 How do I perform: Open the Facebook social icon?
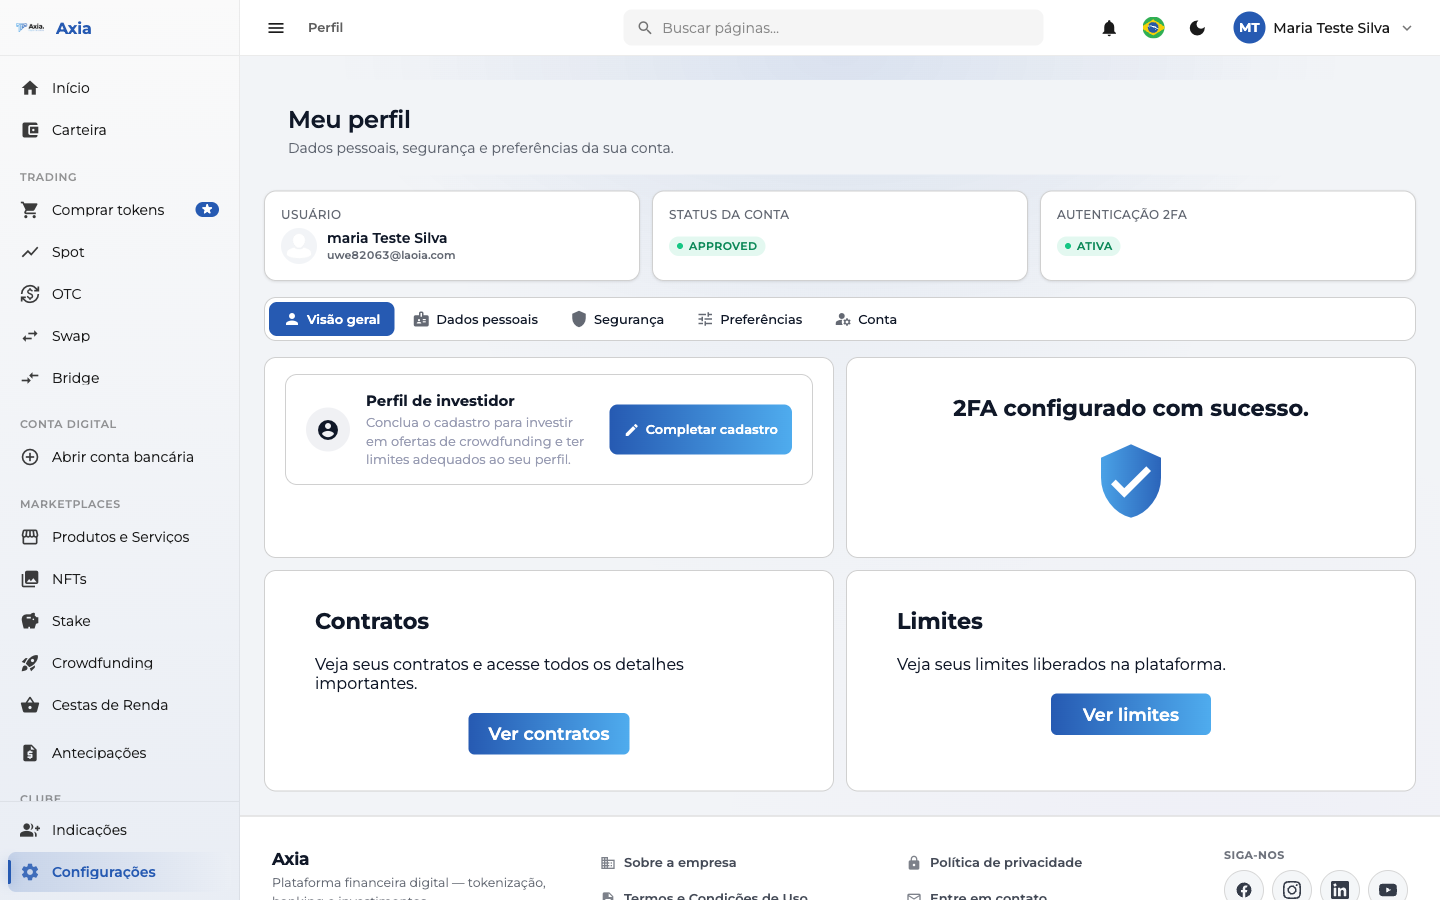[1244, 889]
